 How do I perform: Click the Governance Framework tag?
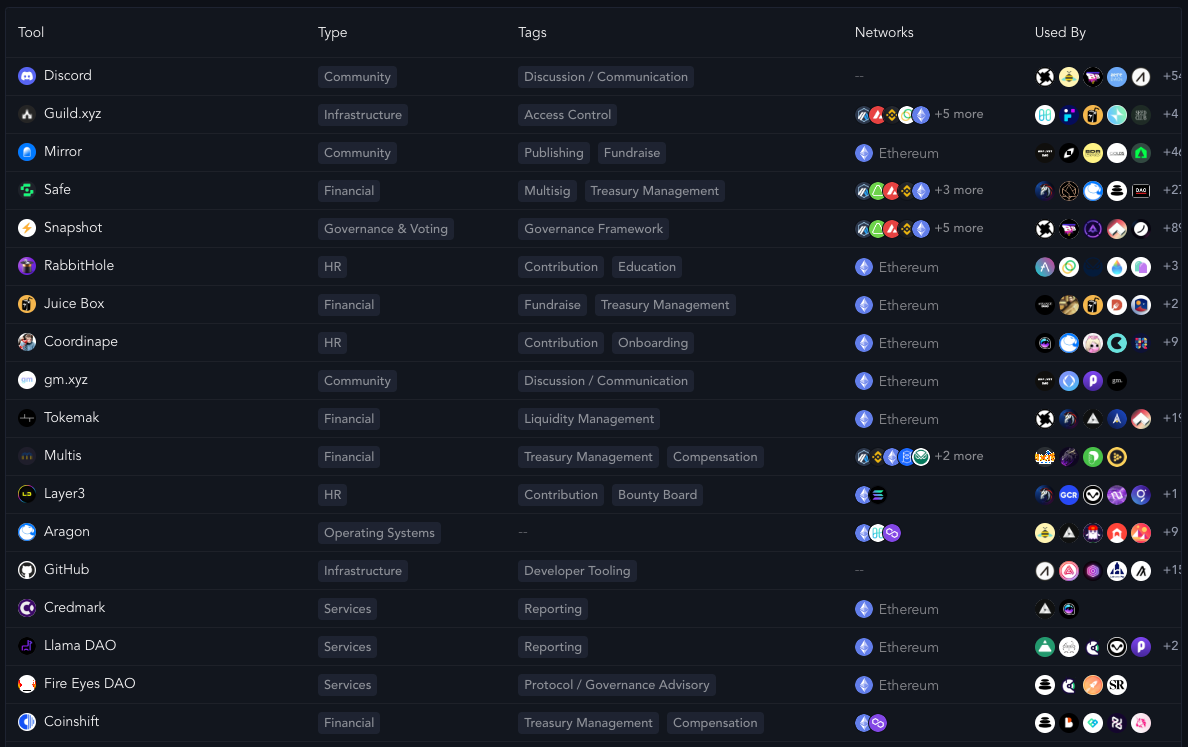coord(593,229)
